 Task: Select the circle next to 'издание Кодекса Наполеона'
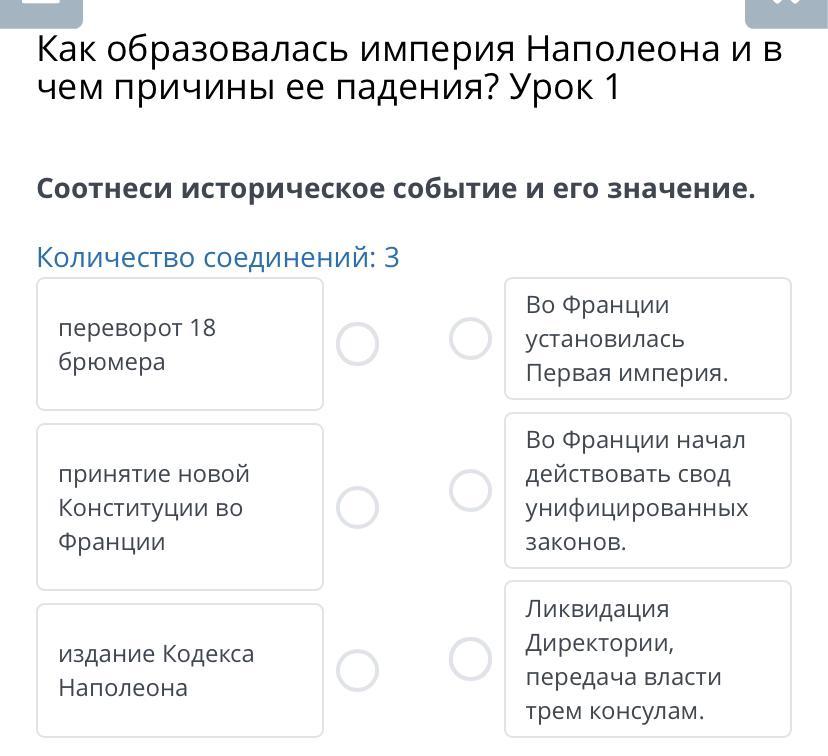(357, 670)
